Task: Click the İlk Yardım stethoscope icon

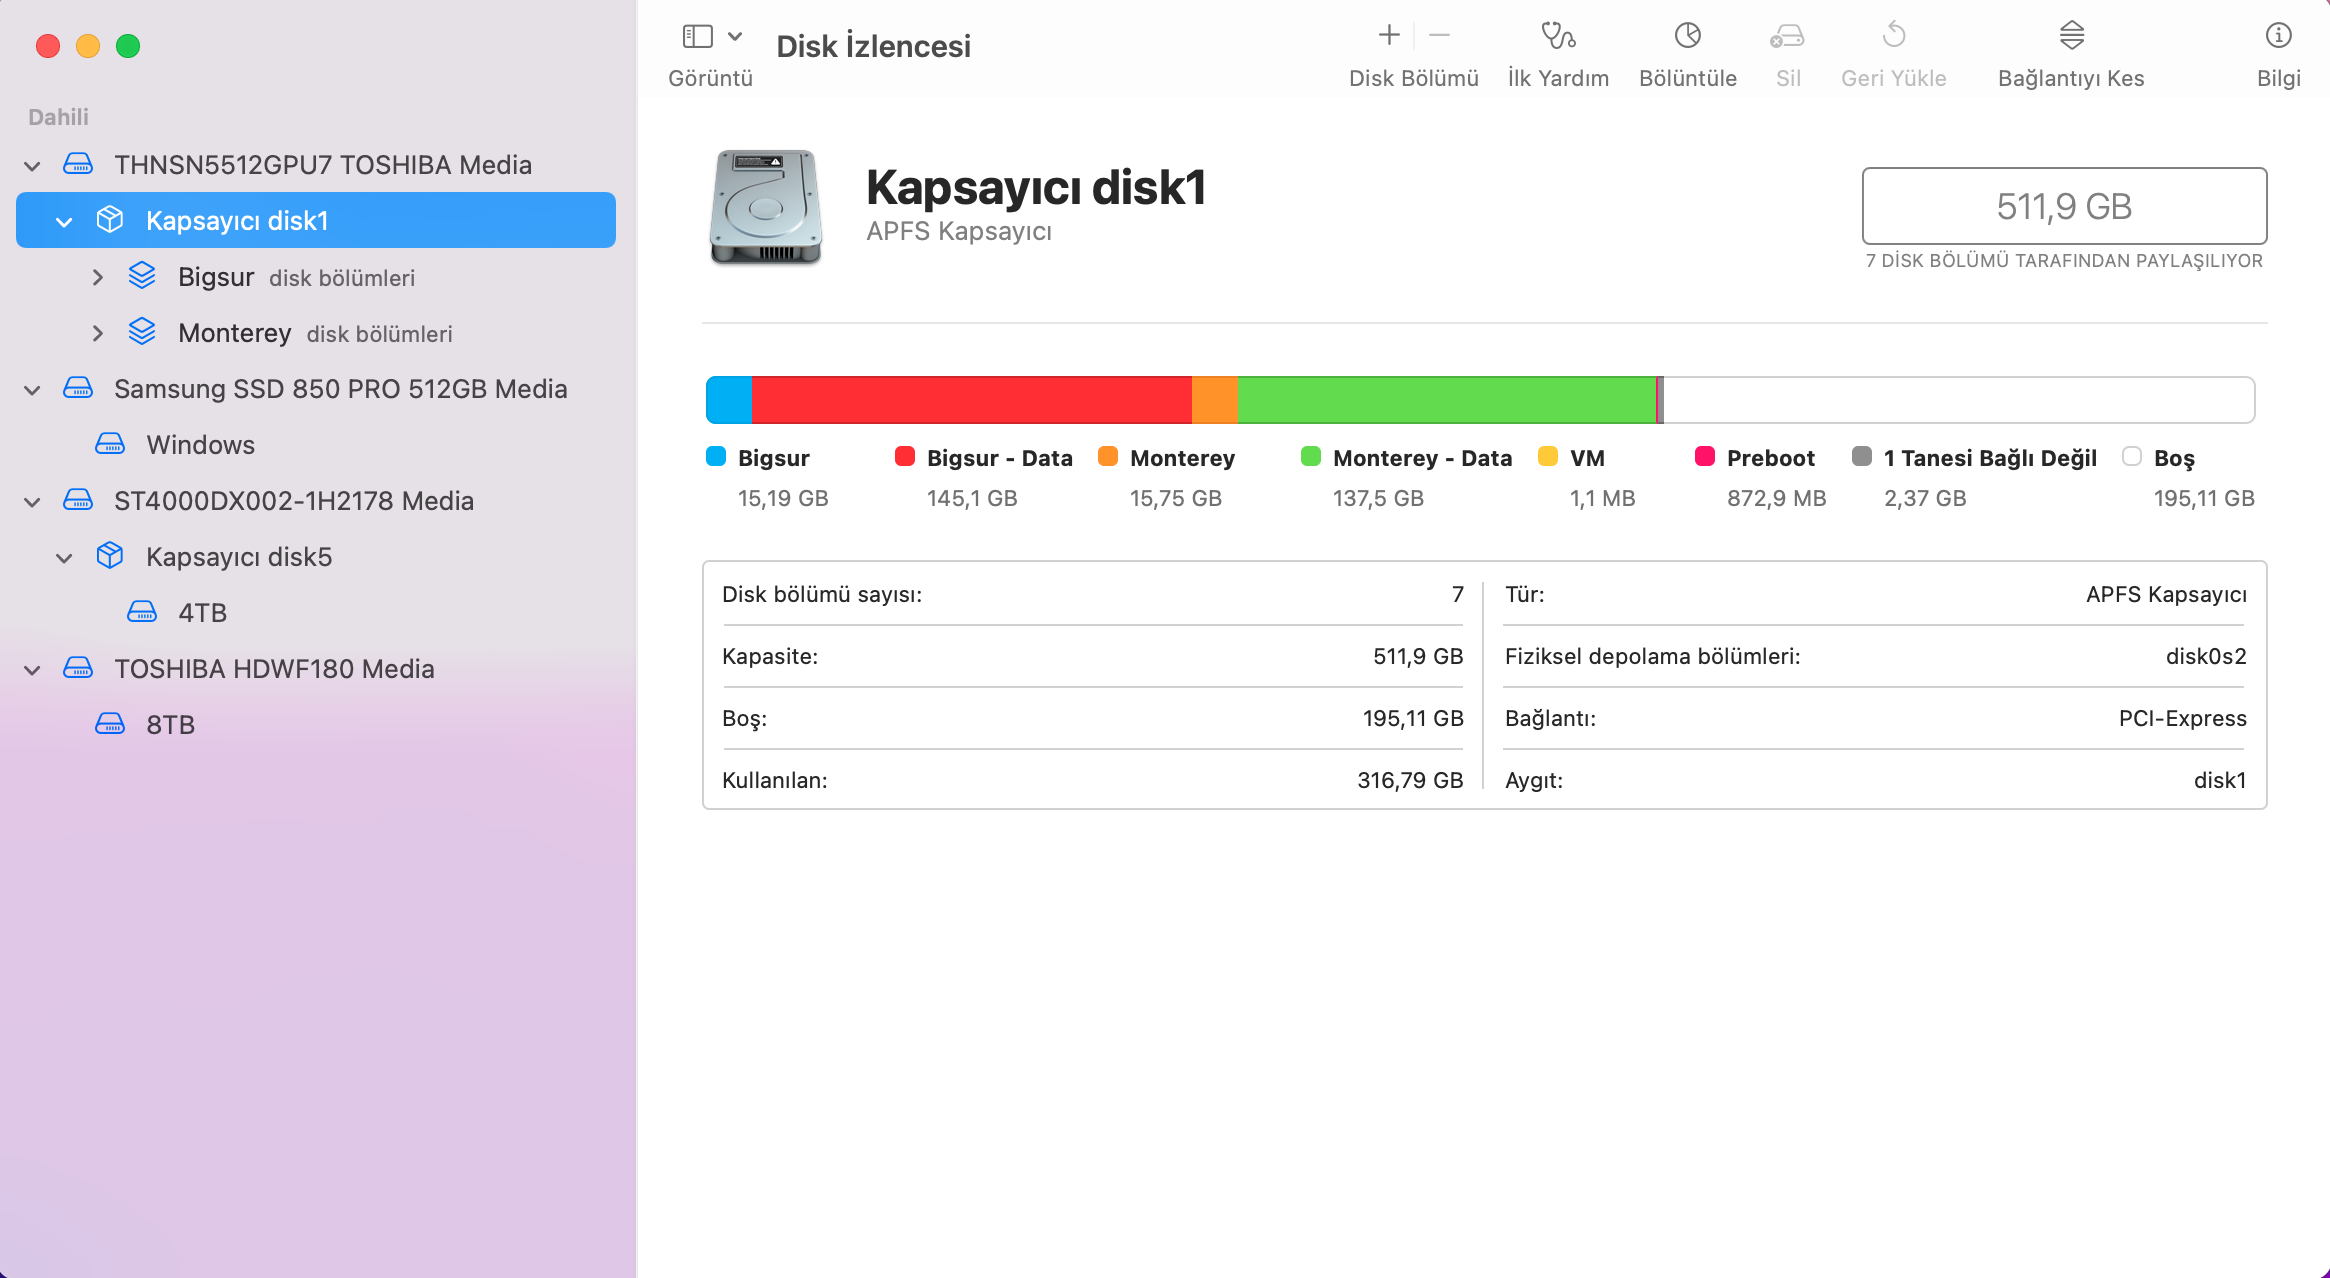Action: tap(1558, 36)
